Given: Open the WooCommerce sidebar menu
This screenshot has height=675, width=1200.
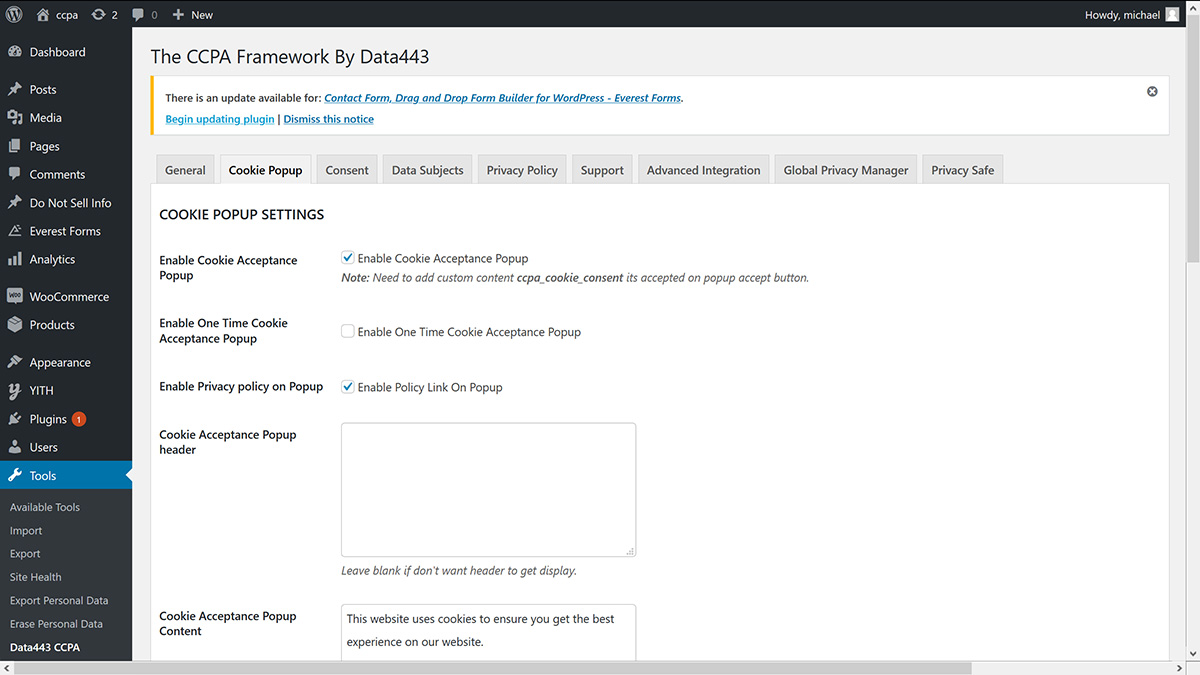Looking at the screenshot, I should point(69,297).
